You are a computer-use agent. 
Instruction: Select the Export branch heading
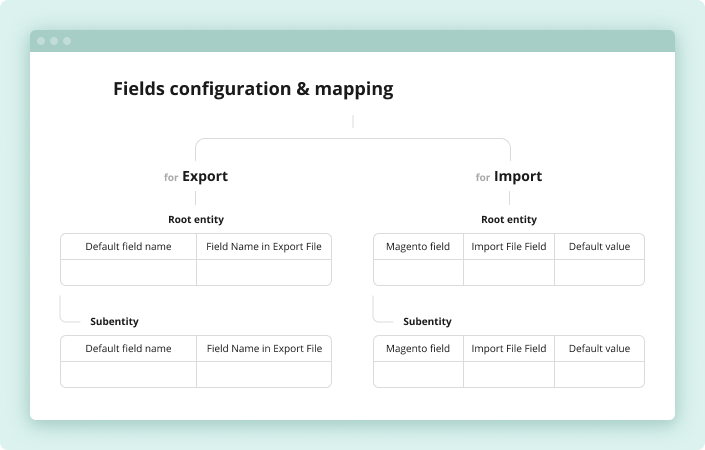tap(204, 177)
